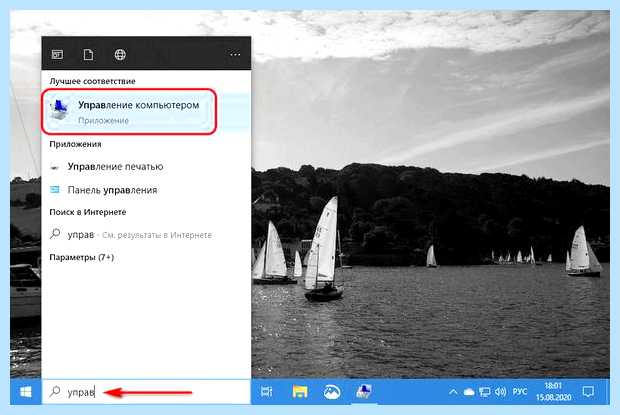Click the magnifier icon in taskbar search box

point(55,391)
